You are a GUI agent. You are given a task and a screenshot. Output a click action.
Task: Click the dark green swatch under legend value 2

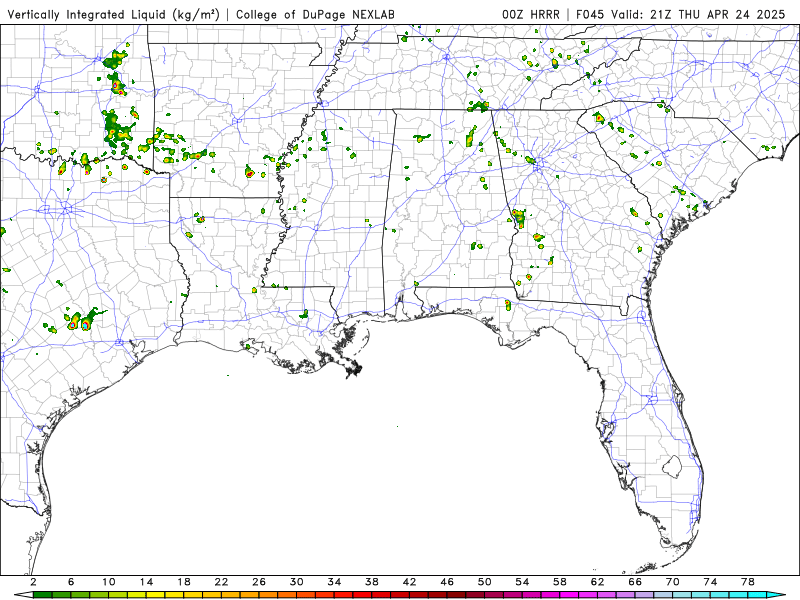point(43,595)
